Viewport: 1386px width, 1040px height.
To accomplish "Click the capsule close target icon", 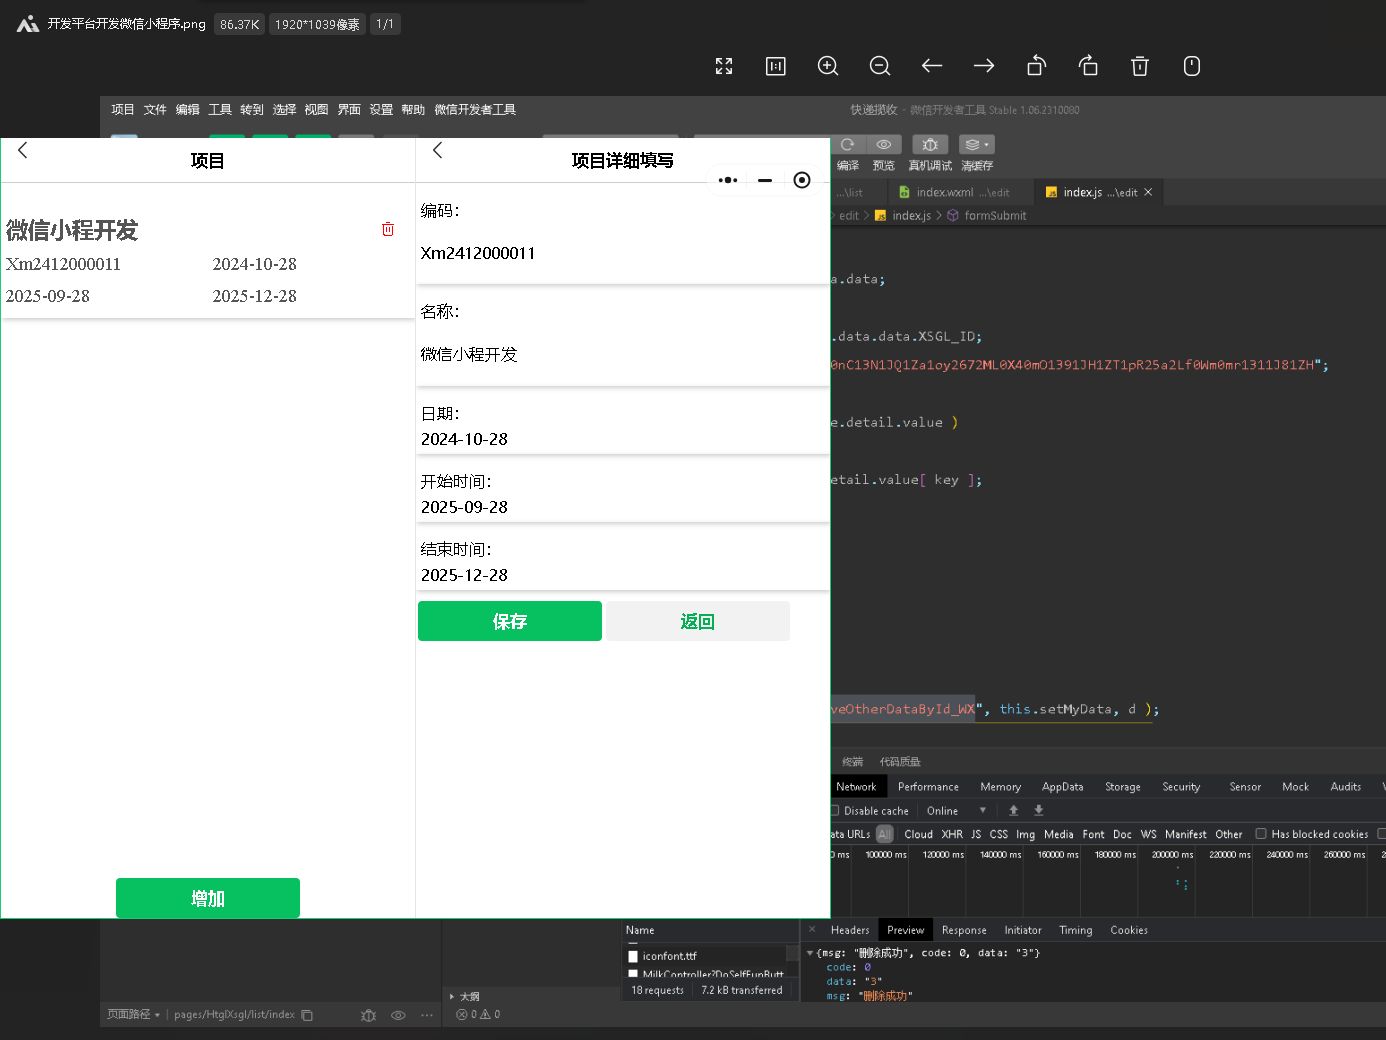I will click(802, 180).
